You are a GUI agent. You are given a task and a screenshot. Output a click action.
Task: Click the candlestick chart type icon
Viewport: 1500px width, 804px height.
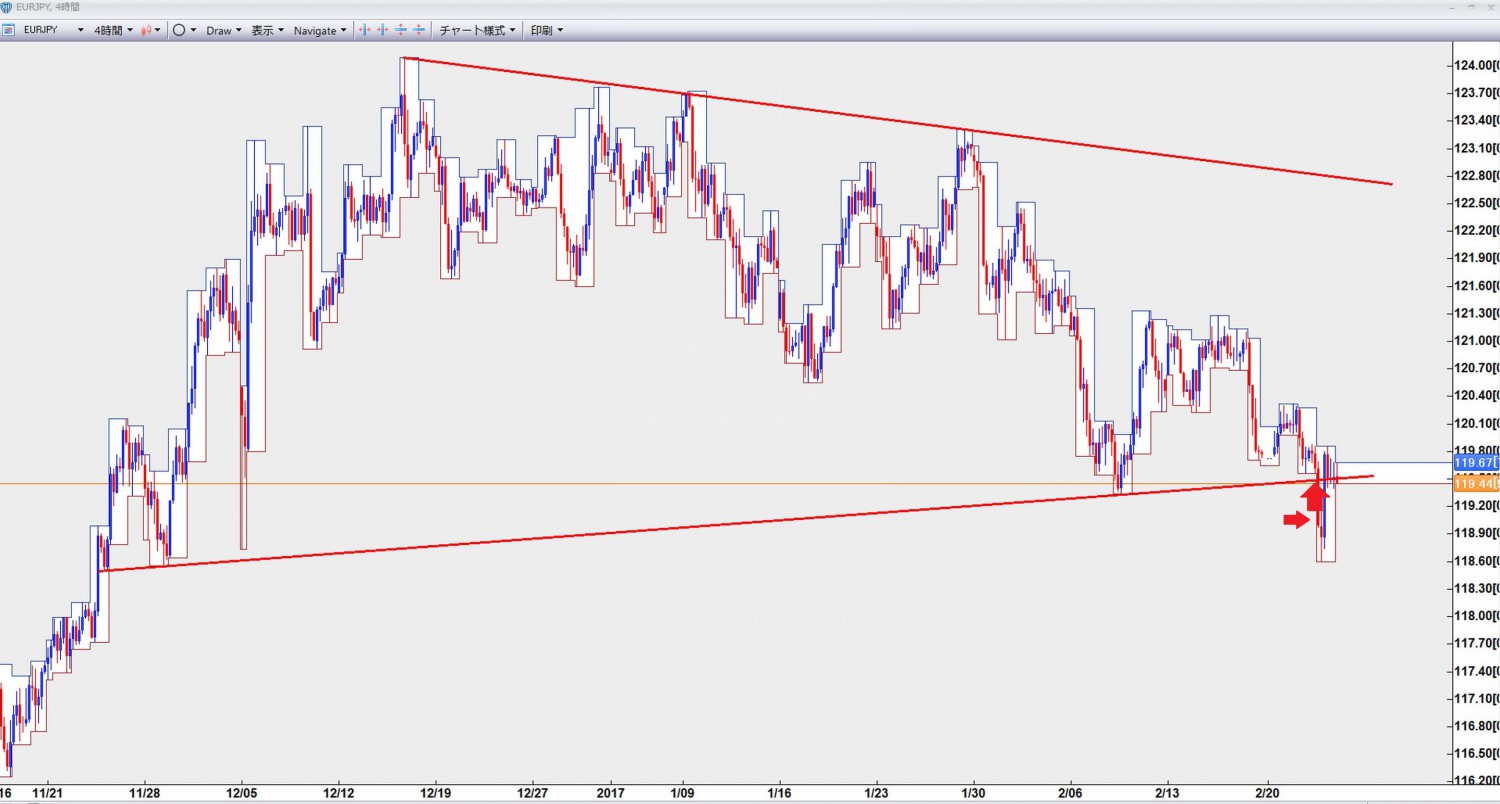point(146,30)
